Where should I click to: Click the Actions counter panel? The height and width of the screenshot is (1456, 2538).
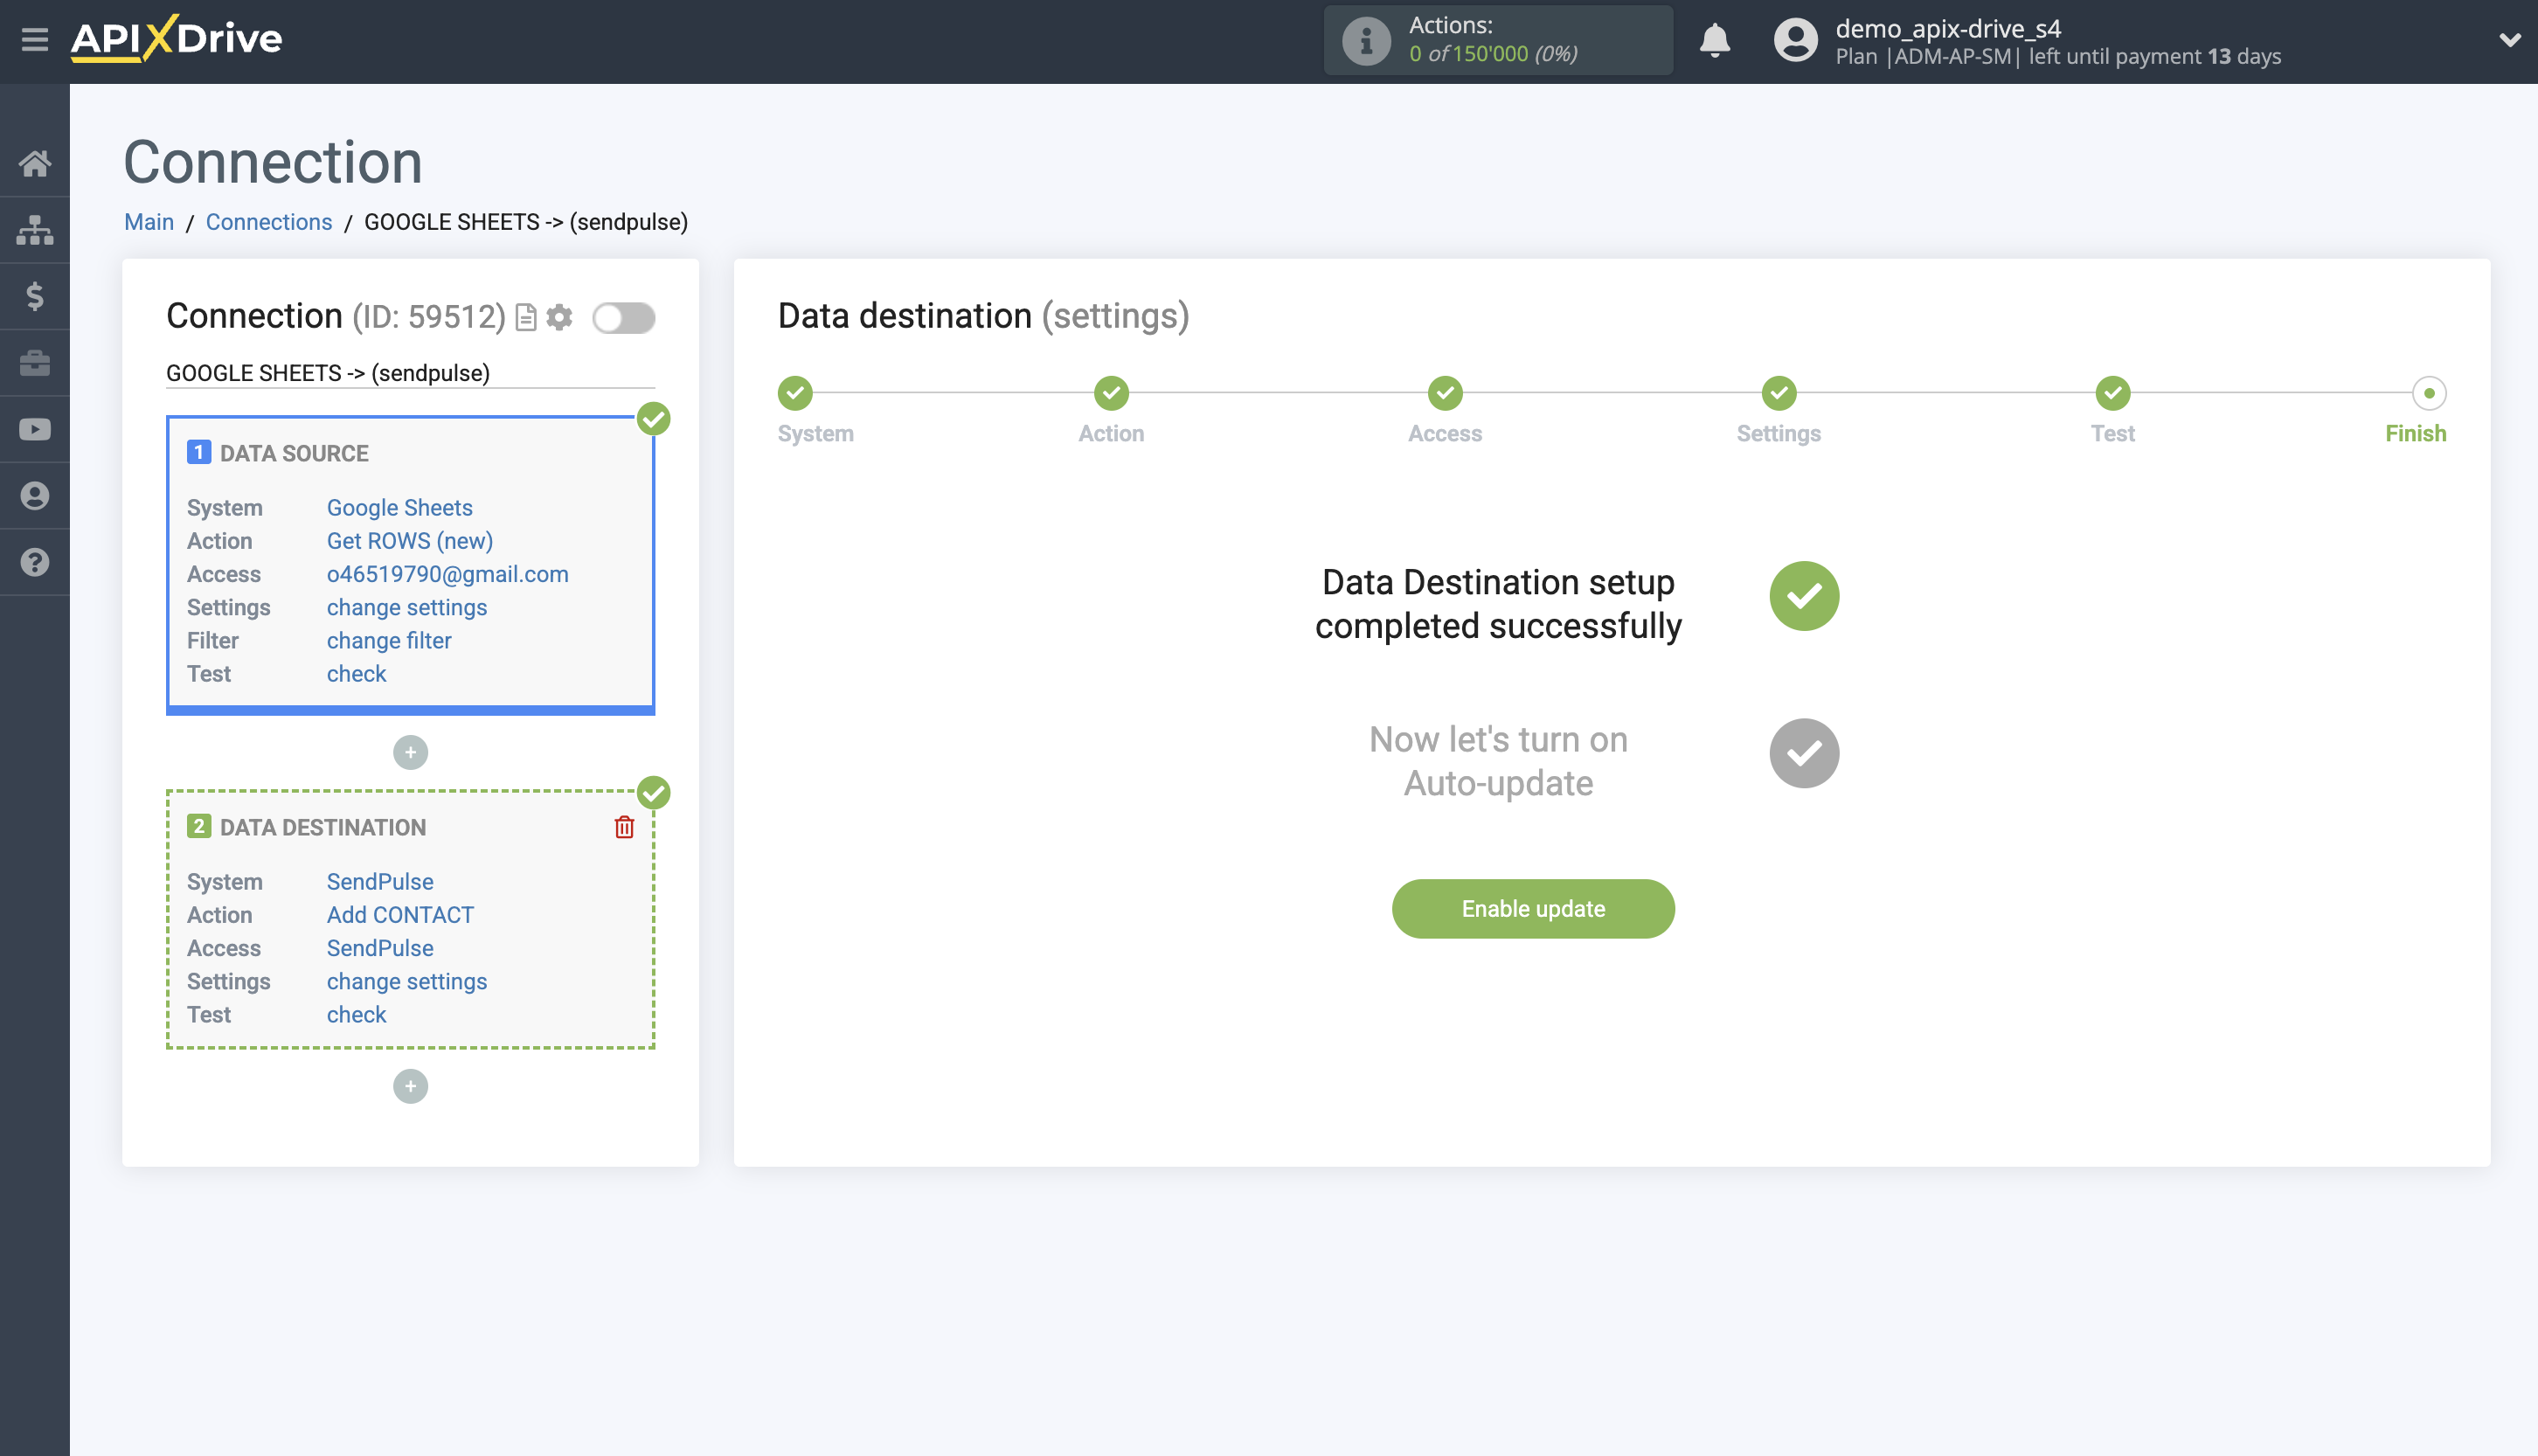pos(1498,40)
